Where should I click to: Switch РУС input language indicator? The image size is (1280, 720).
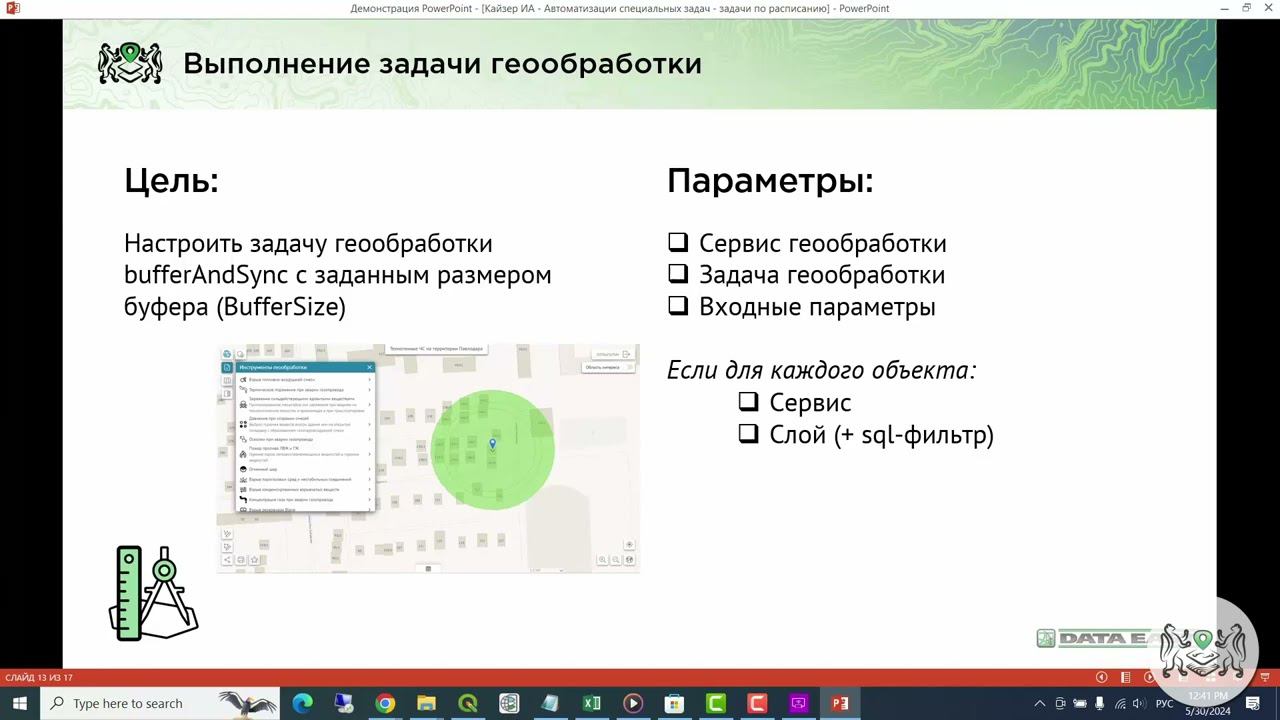coord(1164,704)
